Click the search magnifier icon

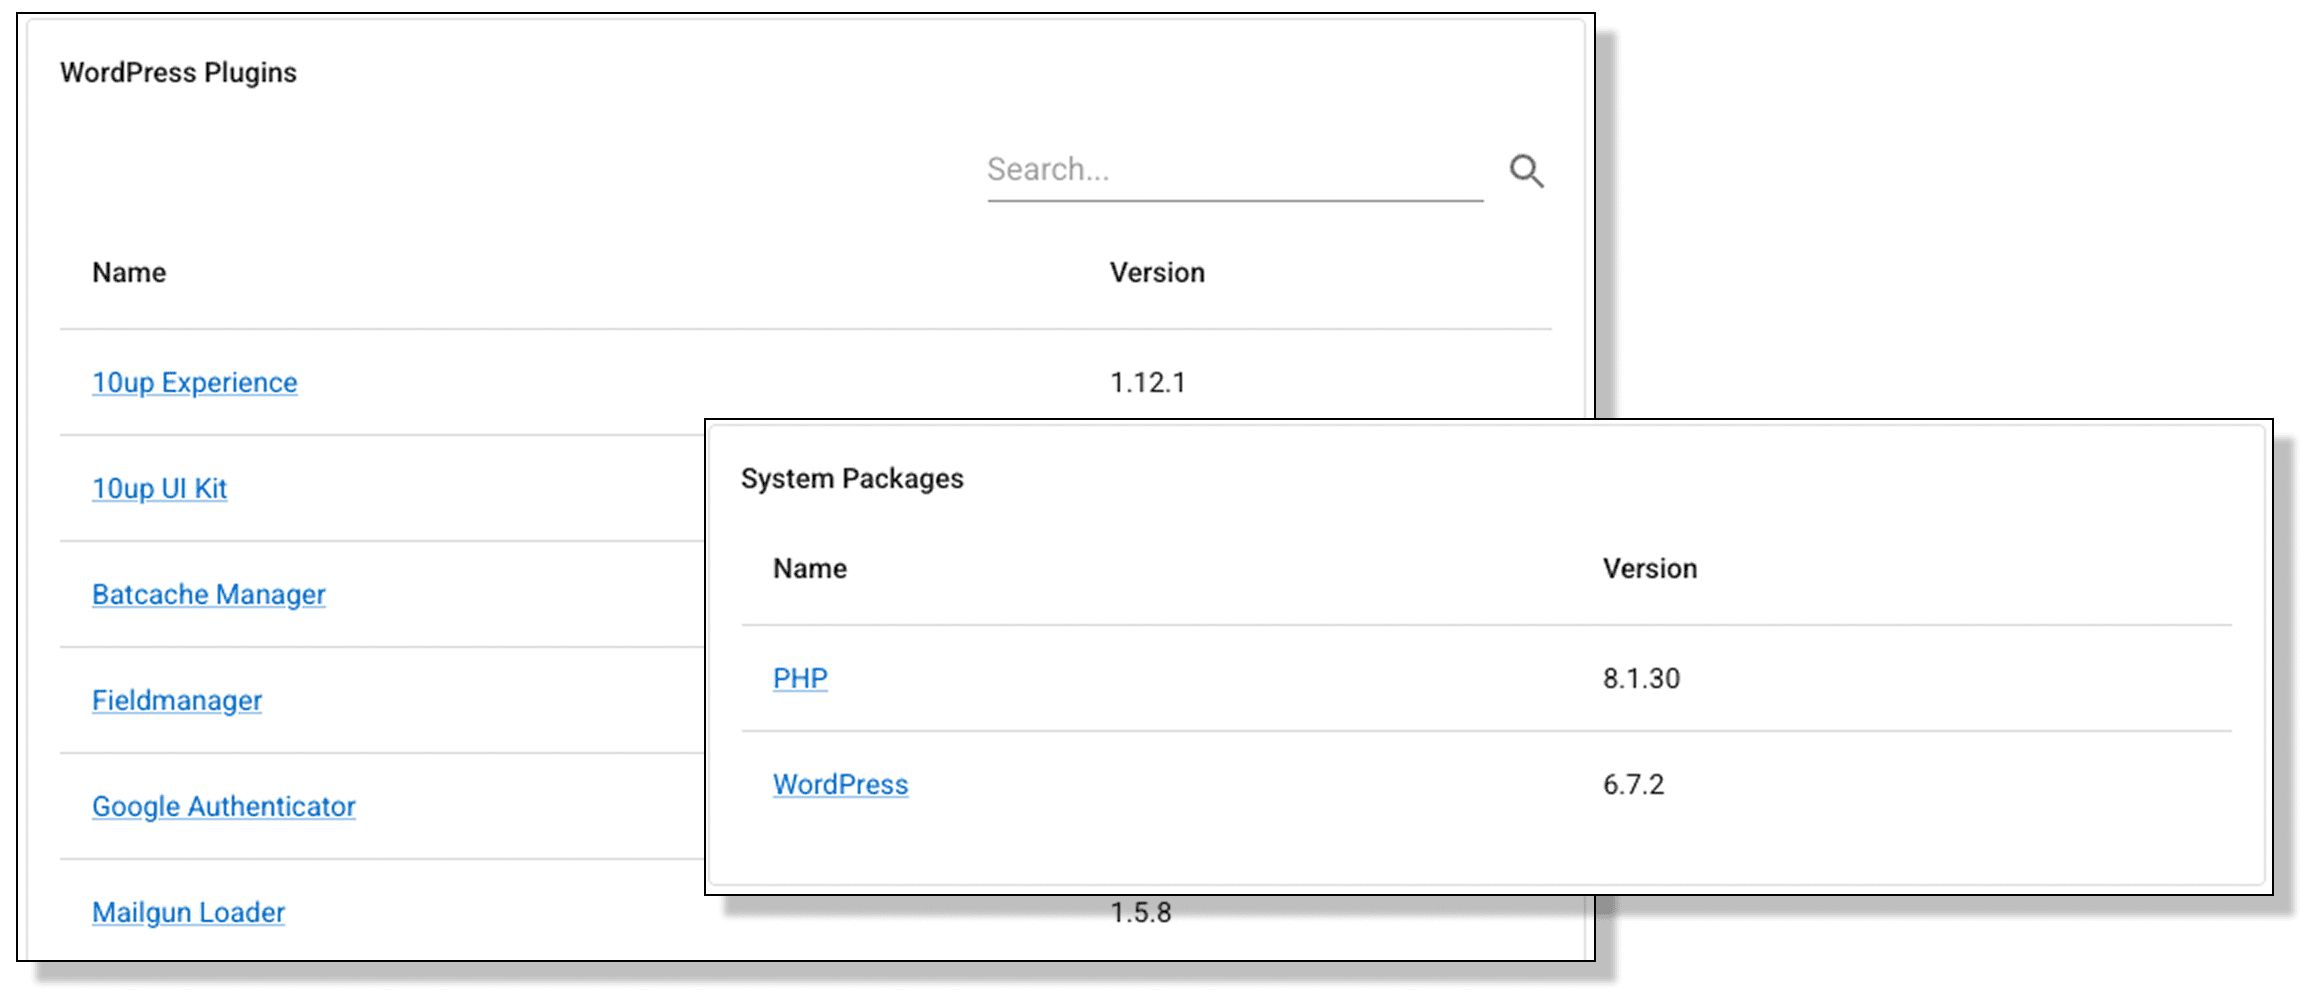point(1526,171)
